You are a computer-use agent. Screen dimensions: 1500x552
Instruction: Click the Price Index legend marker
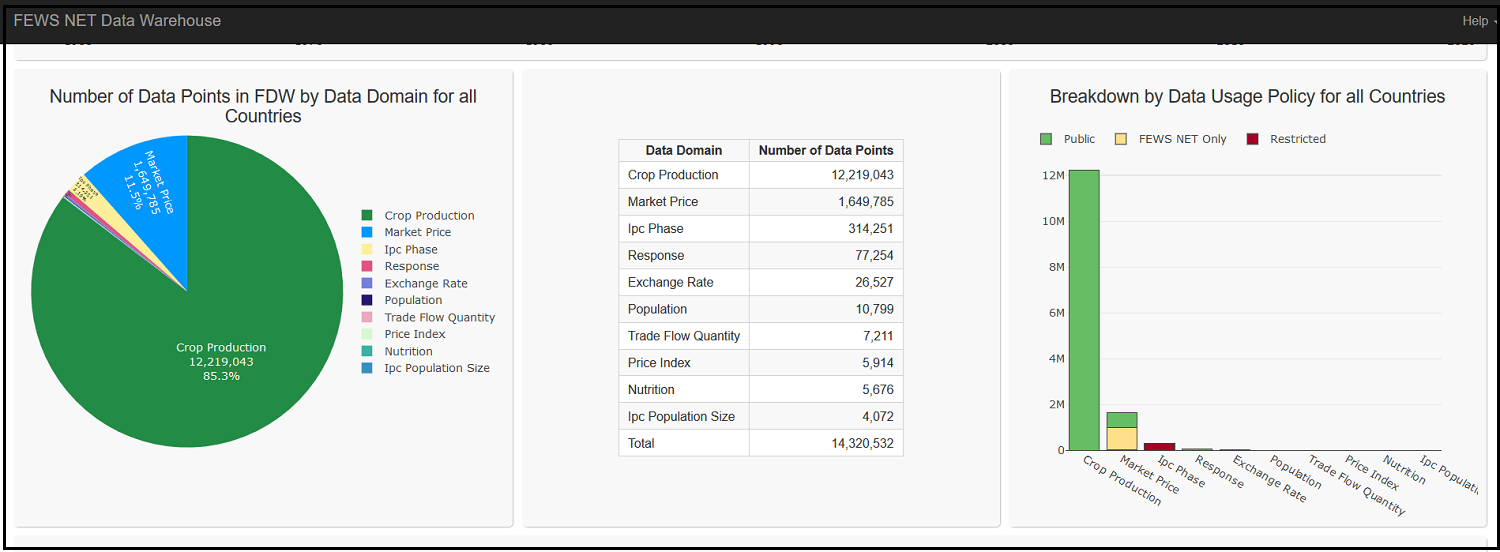point(367,334)
